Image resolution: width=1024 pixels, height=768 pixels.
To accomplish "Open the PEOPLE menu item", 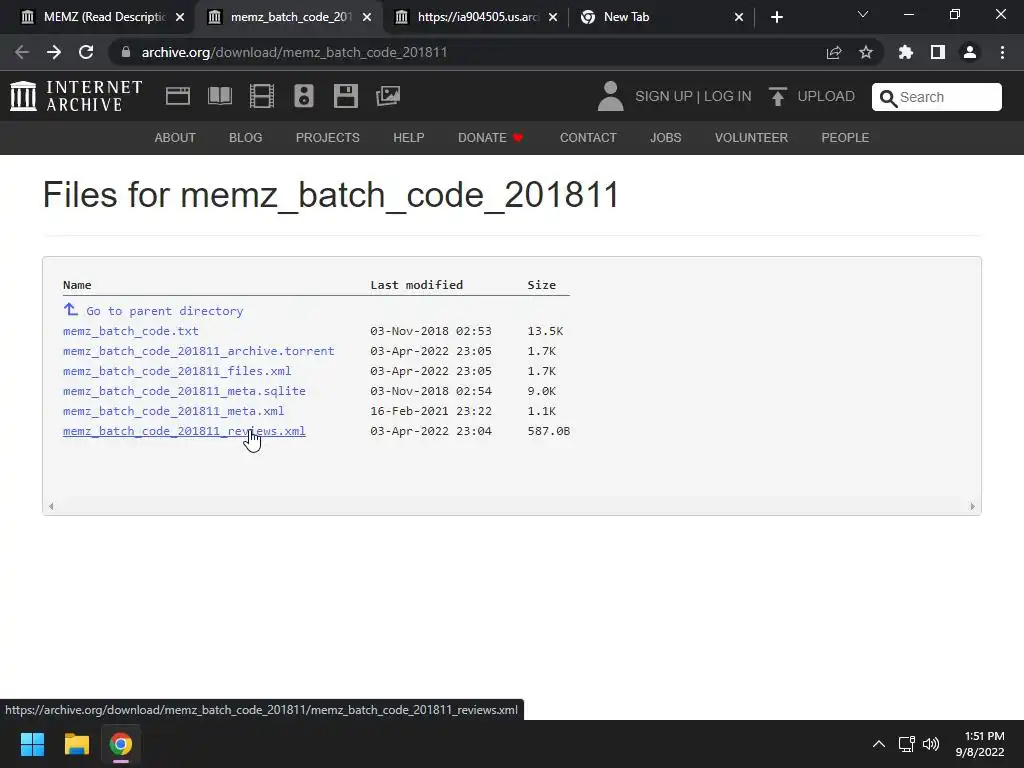I will tap(845, 138).
